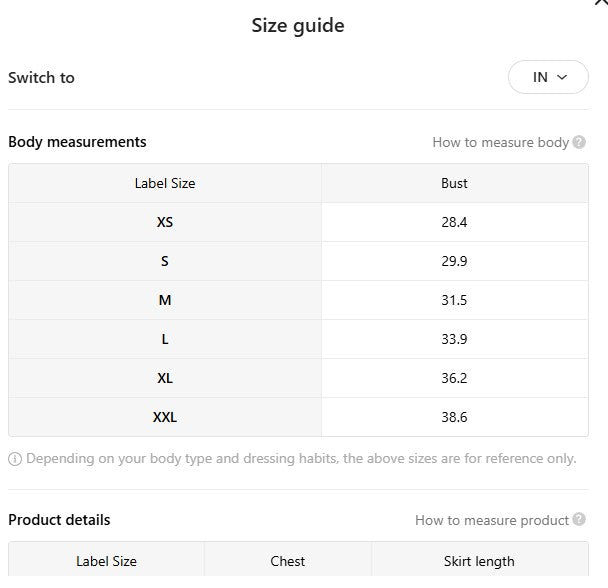Select the M label size row
Screen dimensions: 608x588
click(165, 300)
